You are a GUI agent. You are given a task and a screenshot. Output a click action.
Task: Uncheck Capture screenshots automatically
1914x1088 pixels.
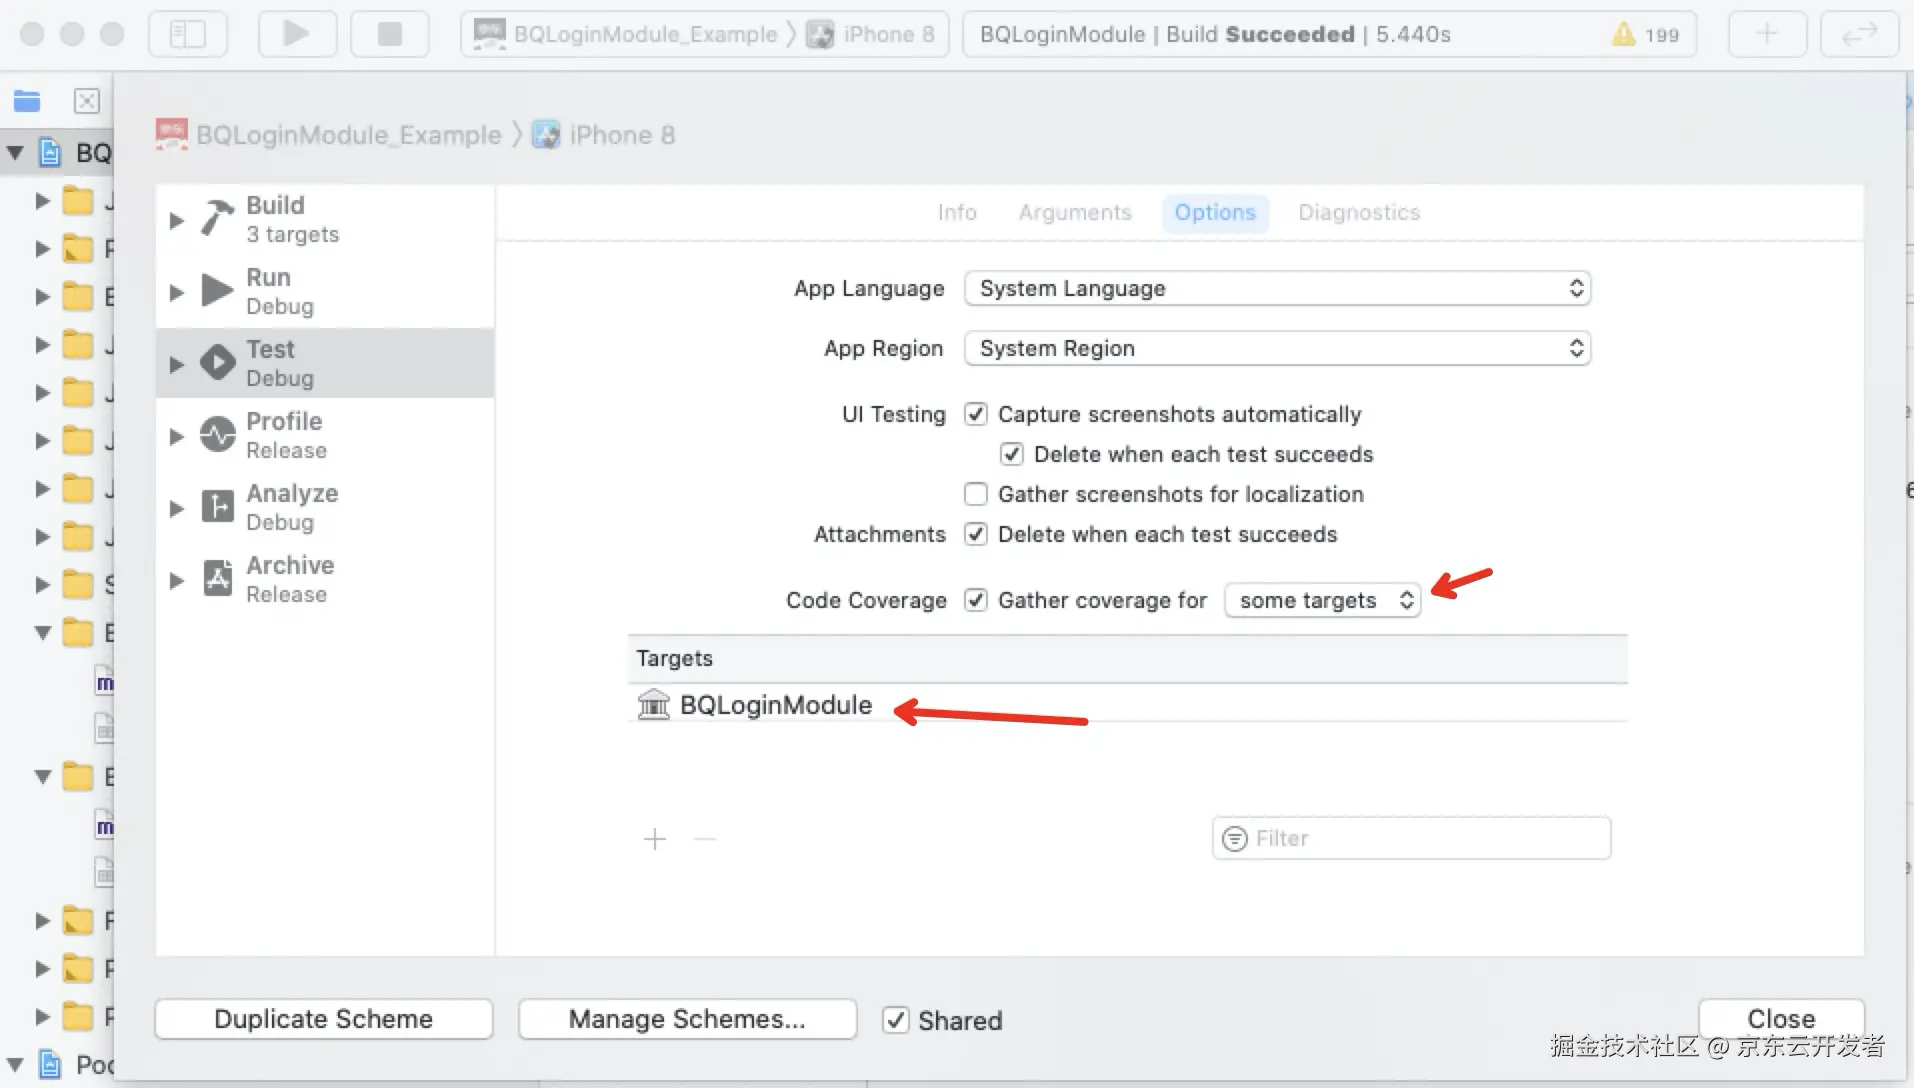pyautogui.click(x=976, y=414)
